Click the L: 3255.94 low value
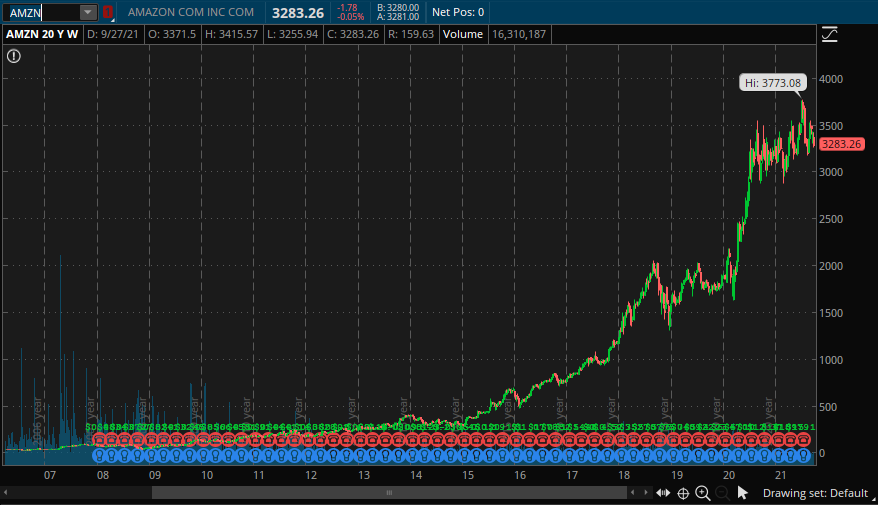Image resolution: width=878 pixels, height=505 pixels. tap(292, 34)
